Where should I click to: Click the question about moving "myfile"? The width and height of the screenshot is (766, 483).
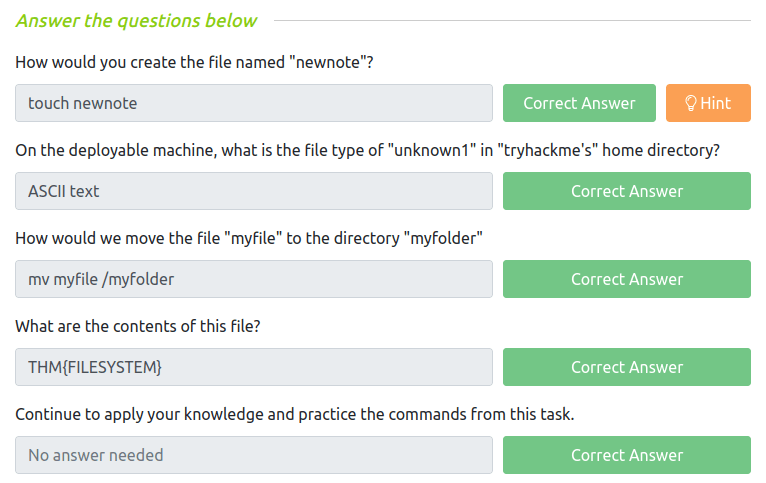coord(249,238)
